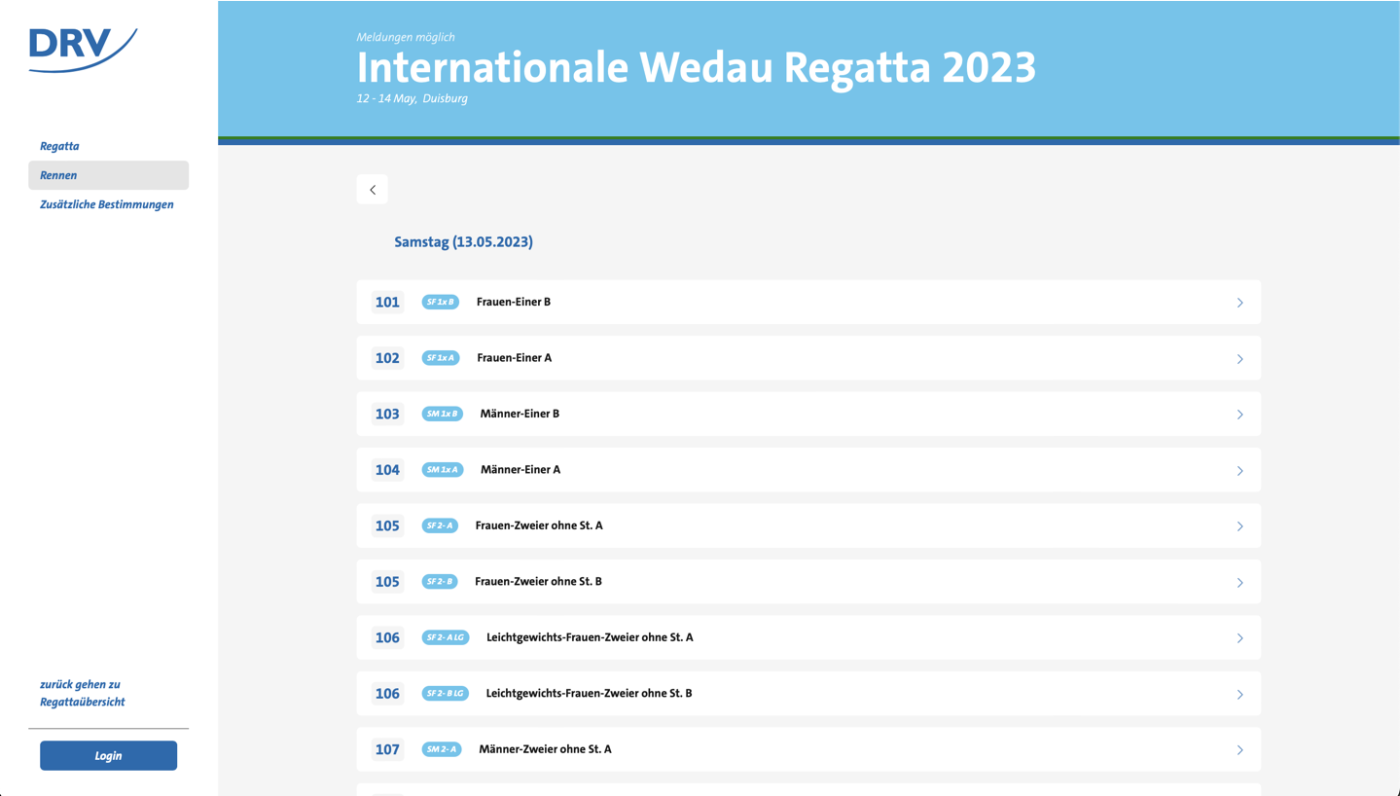Click the SF 2- B LG badge
The height and width of the screenshot is (796, 1400).
pyautogui.click(x=445, y=694)
